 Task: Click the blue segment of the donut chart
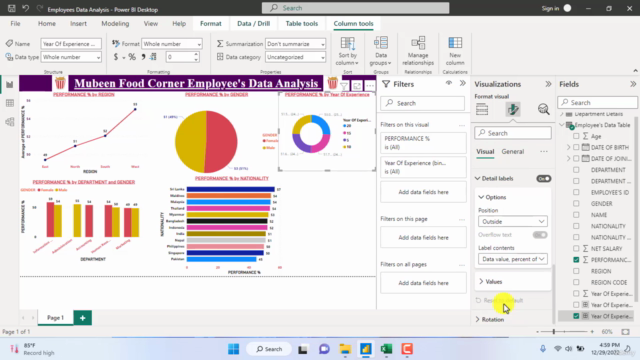323,124
